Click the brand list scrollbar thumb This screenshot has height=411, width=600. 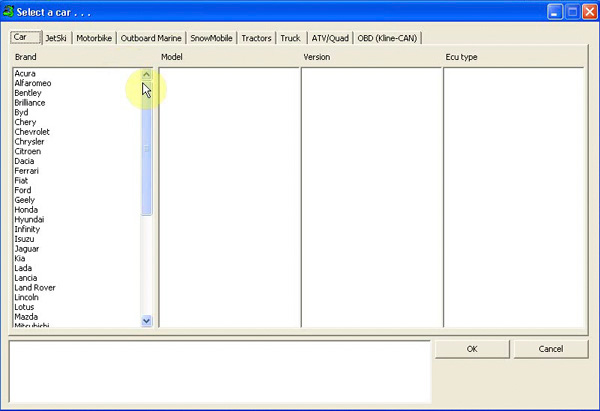(147, 150)
